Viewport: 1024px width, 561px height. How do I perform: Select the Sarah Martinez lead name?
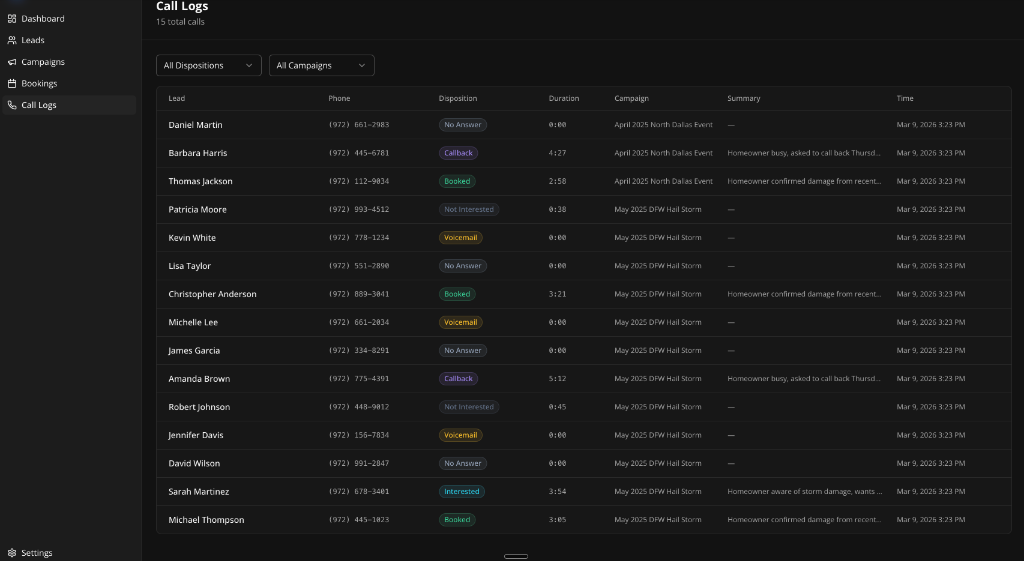point(199,492)
